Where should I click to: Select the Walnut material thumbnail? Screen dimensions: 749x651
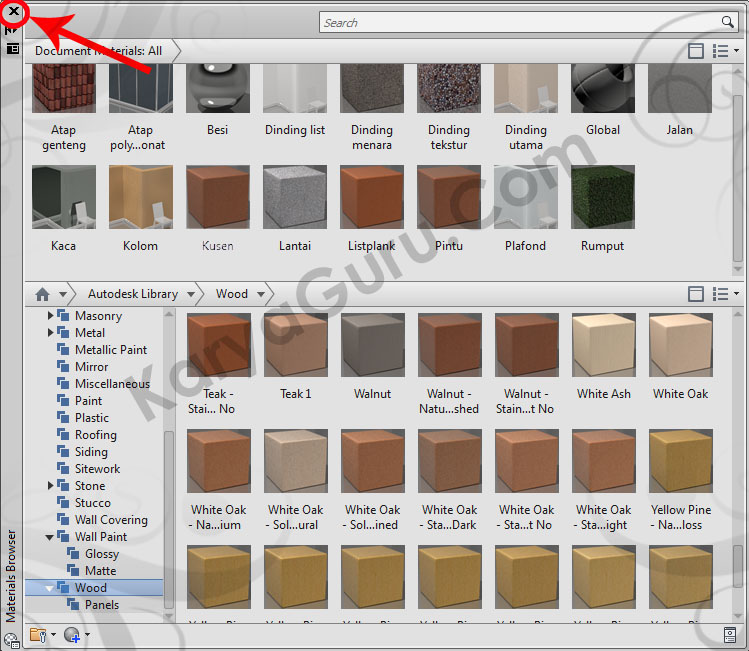pyautogui.click(x=372, y=345)
